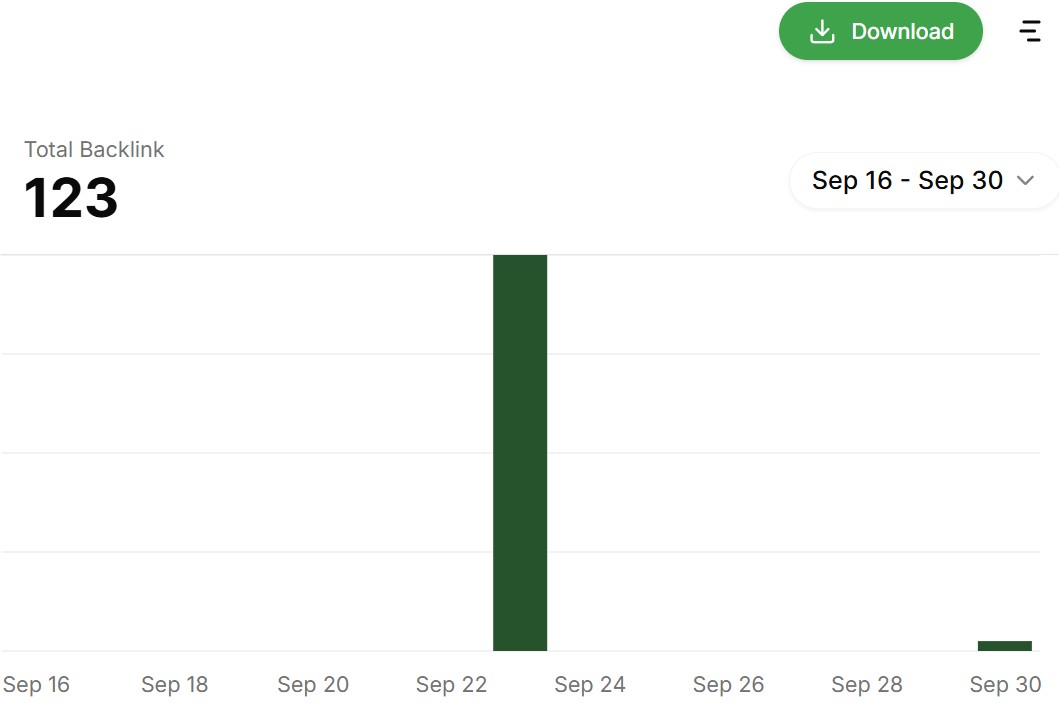This screenshot has width=1059, height=703.
Task: Click the download arrow icon
Action: tap(822, 32)
